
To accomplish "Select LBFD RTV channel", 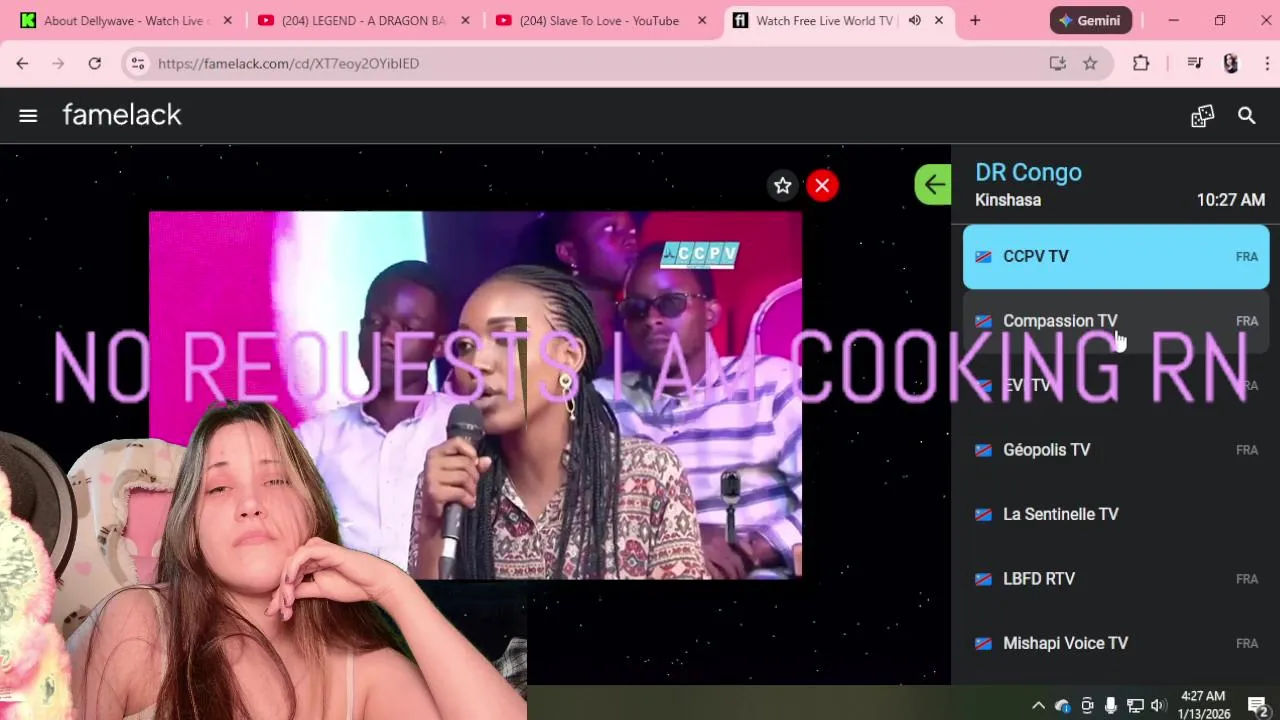I will click(1116, 579).
